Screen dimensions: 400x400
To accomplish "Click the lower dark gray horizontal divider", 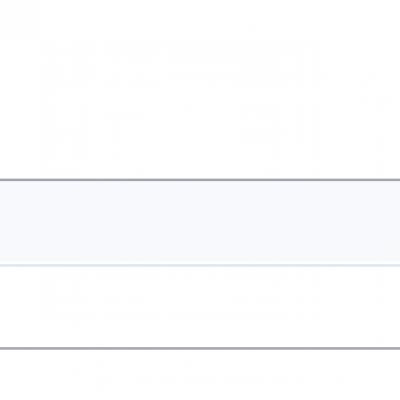I will (x=200, y=348).
